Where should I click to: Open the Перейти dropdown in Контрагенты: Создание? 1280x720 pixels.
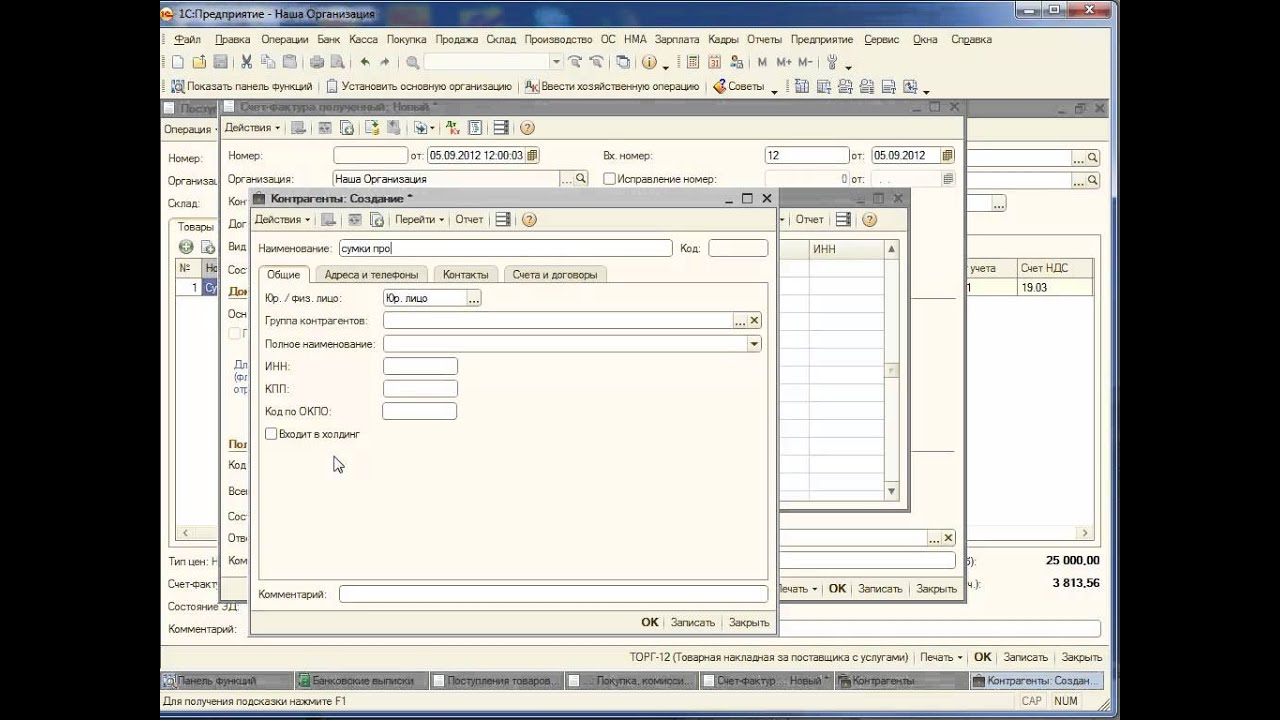(x=419, y=219)
